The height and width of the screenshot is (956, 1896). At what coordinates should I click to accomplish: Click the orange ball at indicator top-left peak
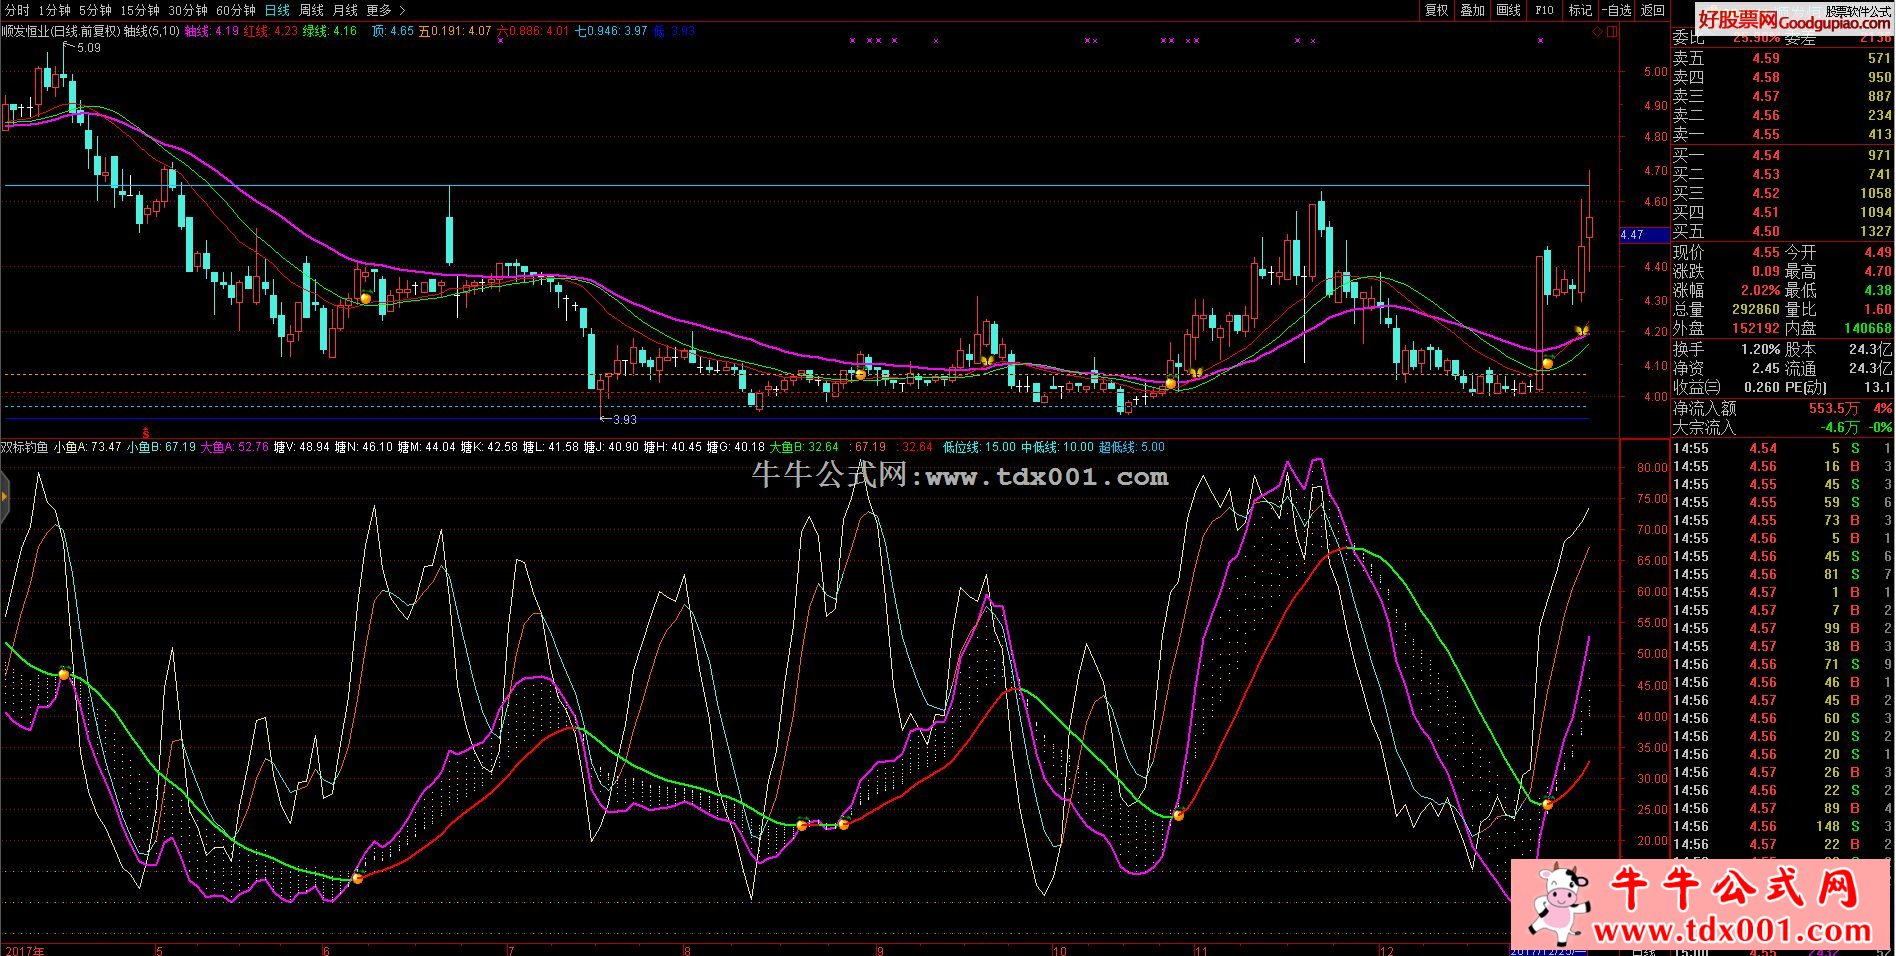(x=64, y=675)
